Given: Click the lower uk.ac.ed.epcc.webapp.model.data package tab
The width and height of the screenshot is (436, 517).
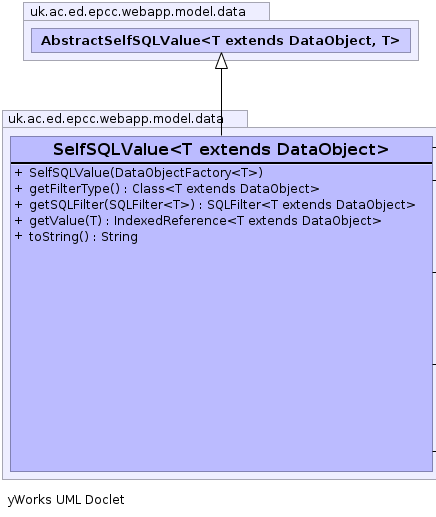Looking at the screenshot, I should (125, 119).
